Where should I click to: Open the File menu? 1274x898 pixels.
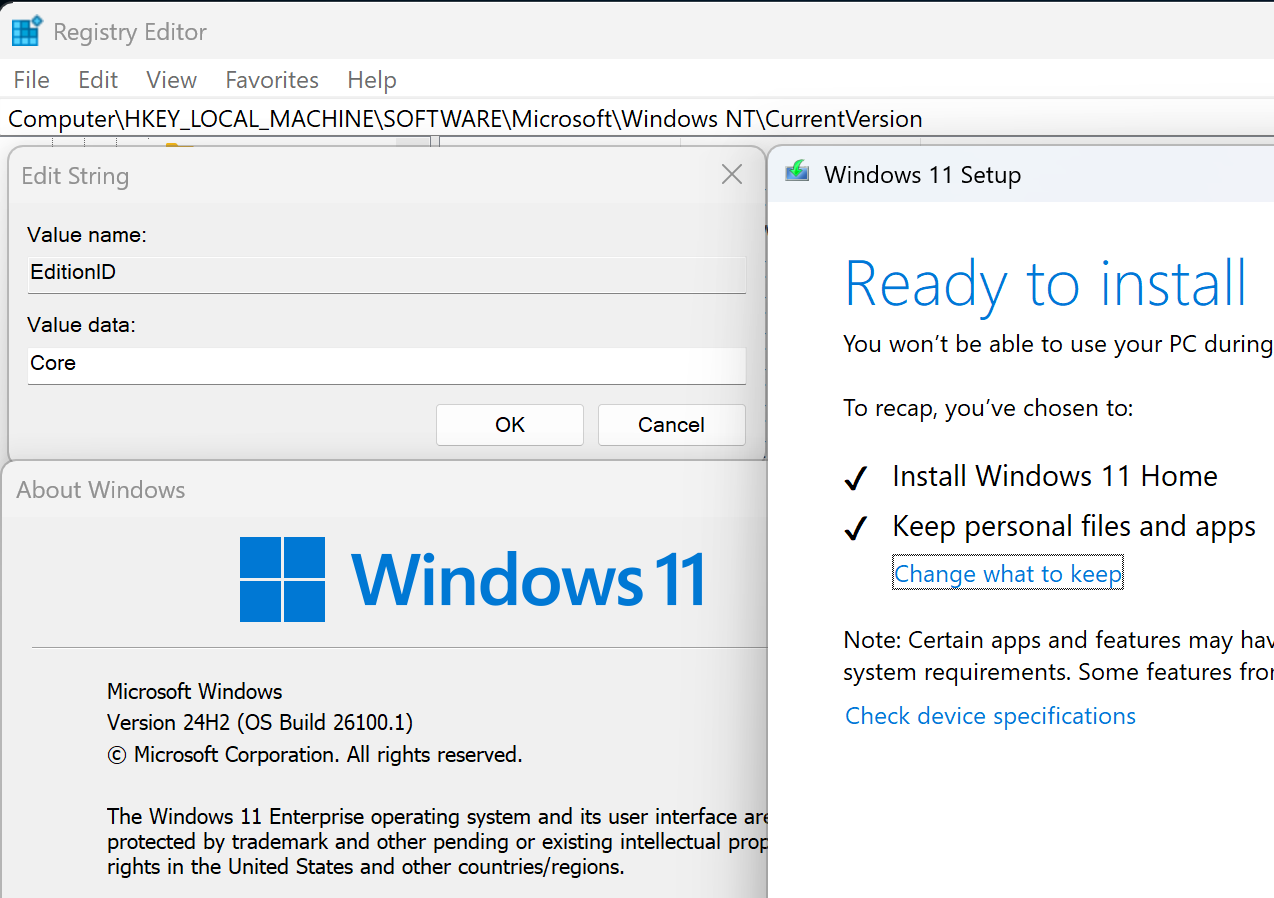32,80
